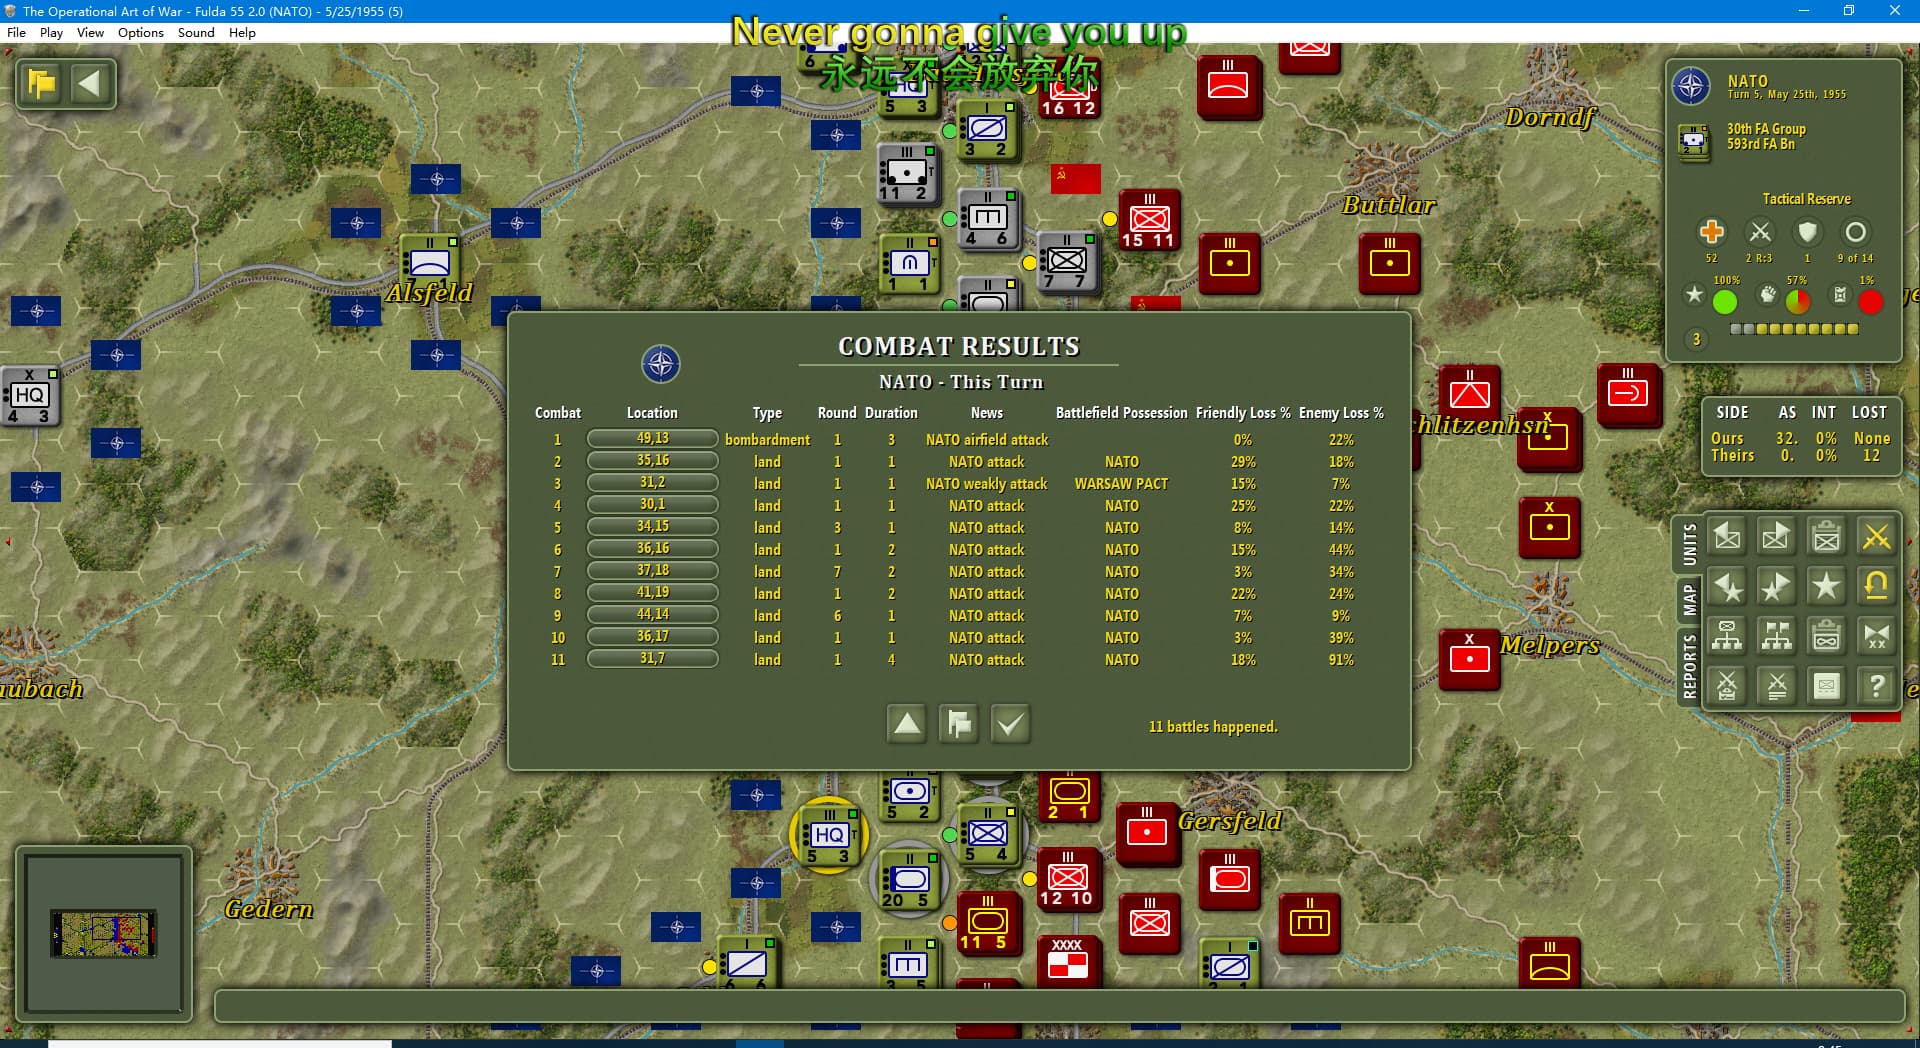The height and width of the screenshot is (1048, 1920).
Task: Confirm Combat Results with the checkmark button
Action: click(x=1011, y=723)
